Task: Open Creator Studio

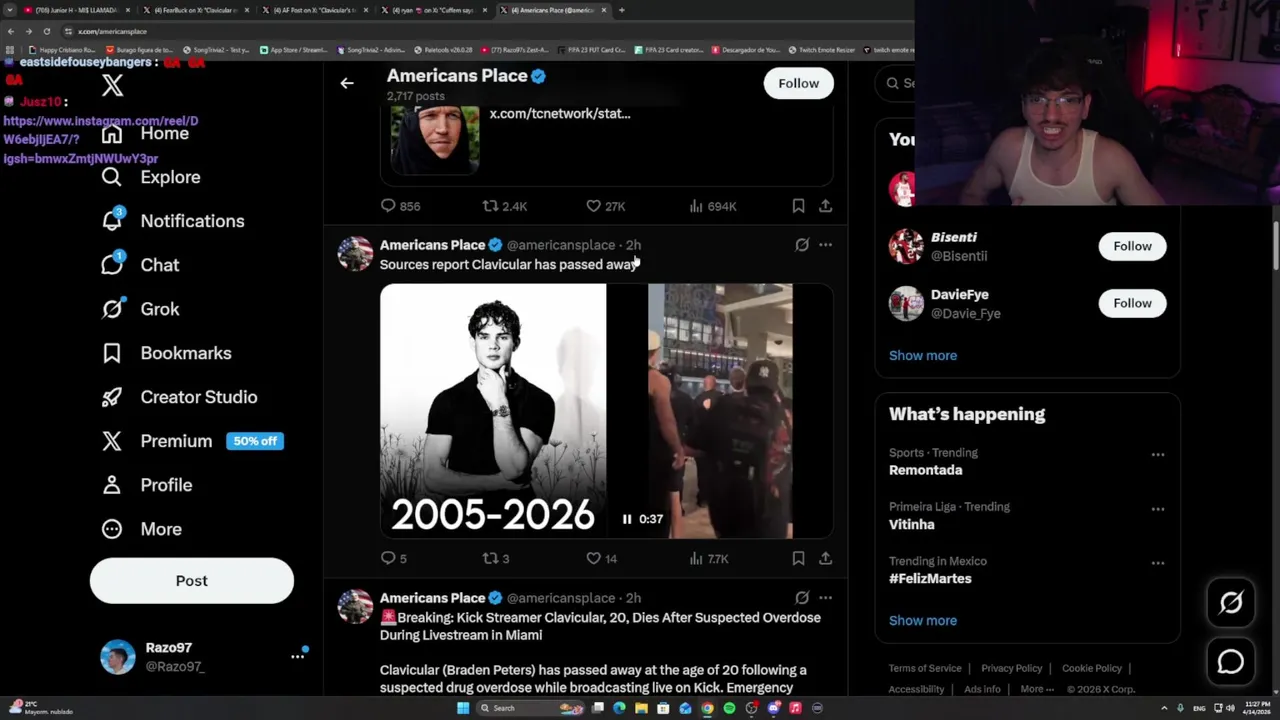Action: [x=179, y=397]
